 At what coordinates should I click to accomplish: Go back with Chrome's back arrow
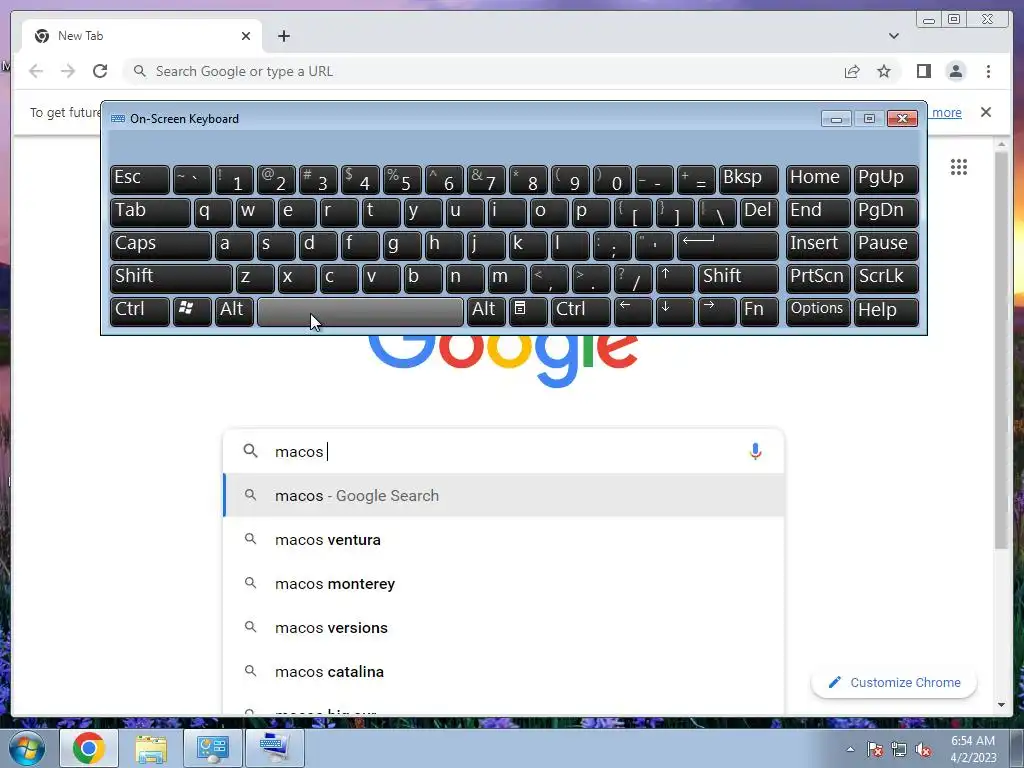[36, 71]
